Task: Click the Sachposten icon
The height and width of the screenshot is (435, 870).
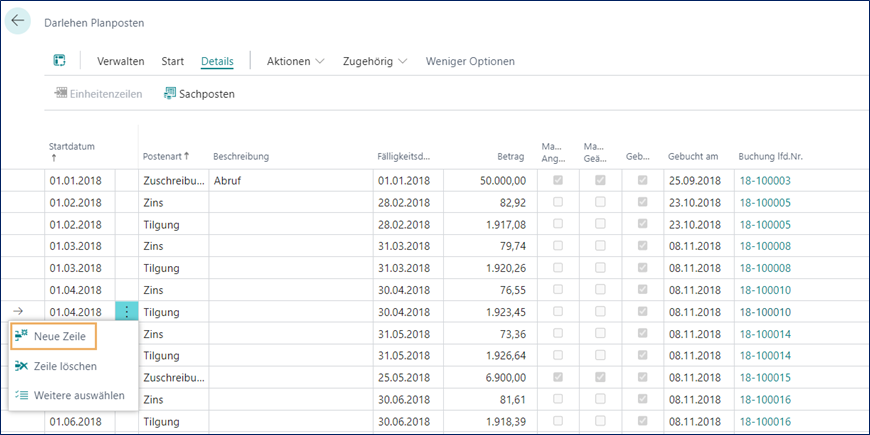Action: (x=169, y=94)
